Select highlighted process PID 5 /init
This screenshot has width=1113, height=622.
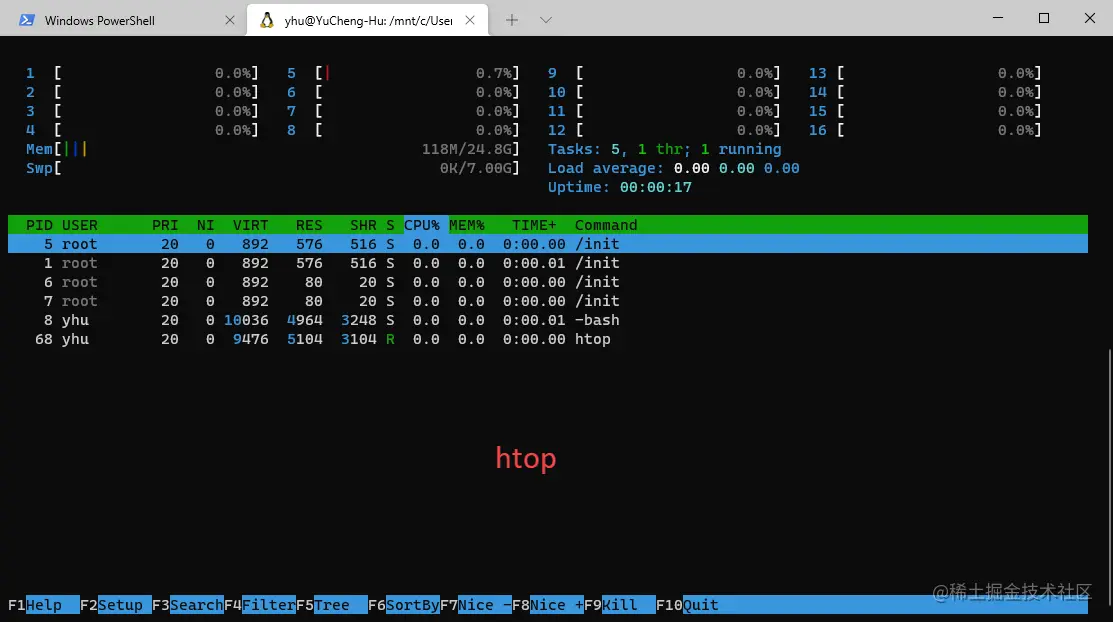547,244
